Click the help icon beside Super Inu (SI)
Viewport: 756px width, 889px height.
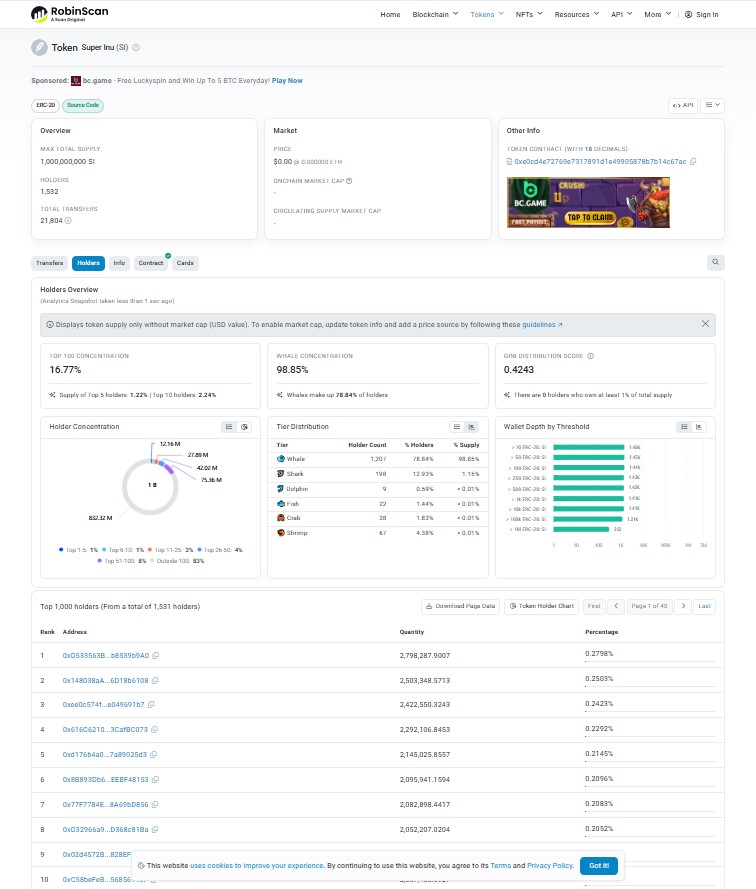(x=136, y=48)
